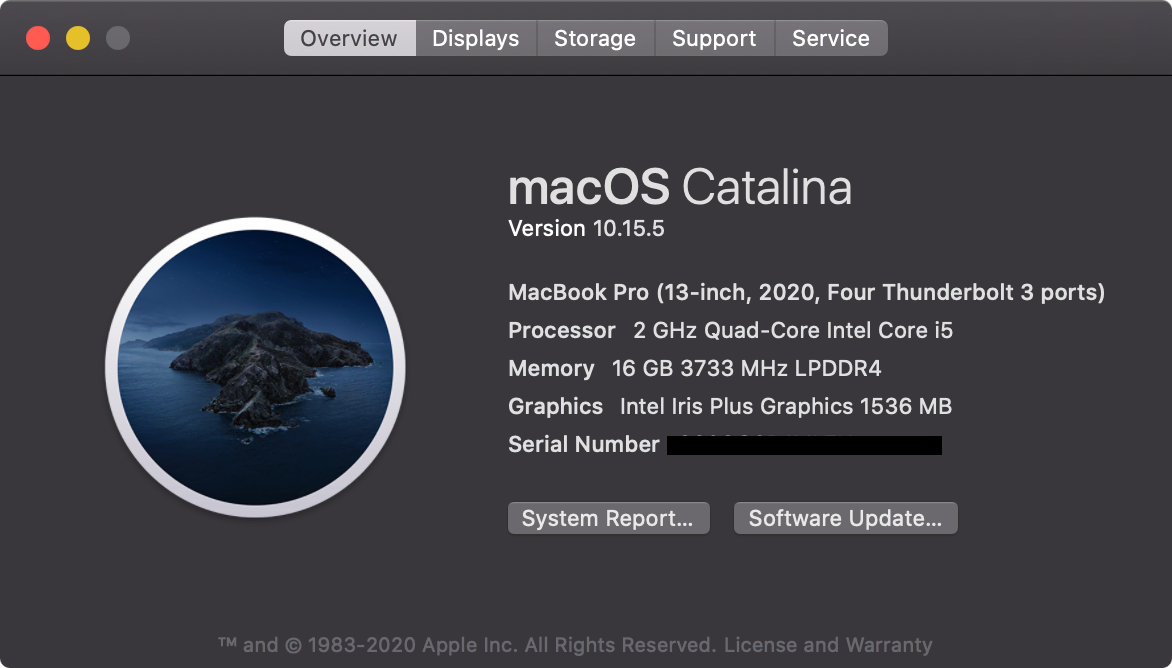Open the License and Warranty link
This screenshot has height=668, width=1172.
[828, 645]
